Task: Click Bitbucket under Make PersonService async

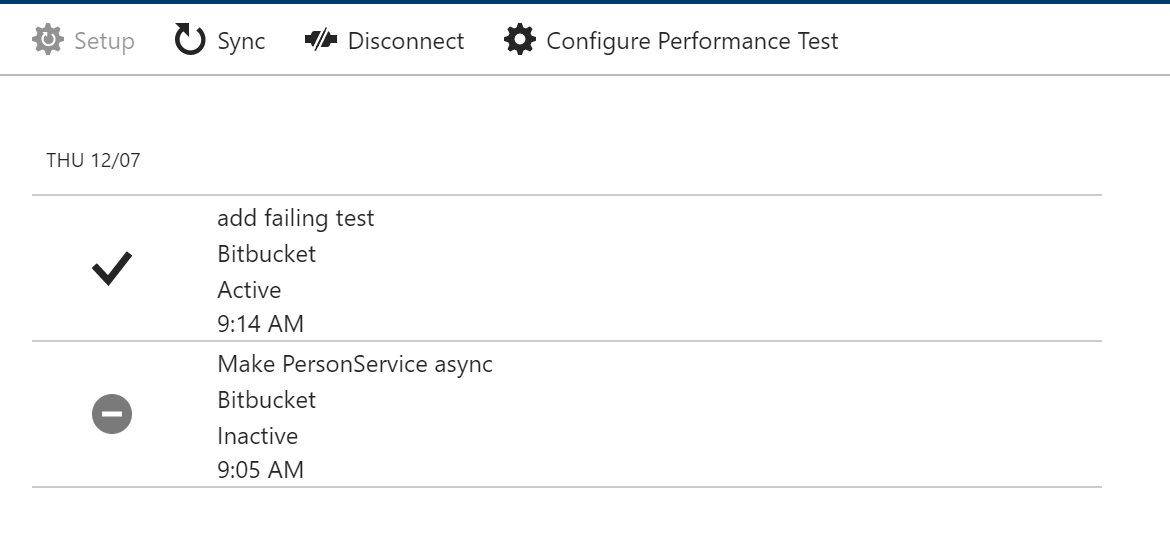Action: (266, 400)
